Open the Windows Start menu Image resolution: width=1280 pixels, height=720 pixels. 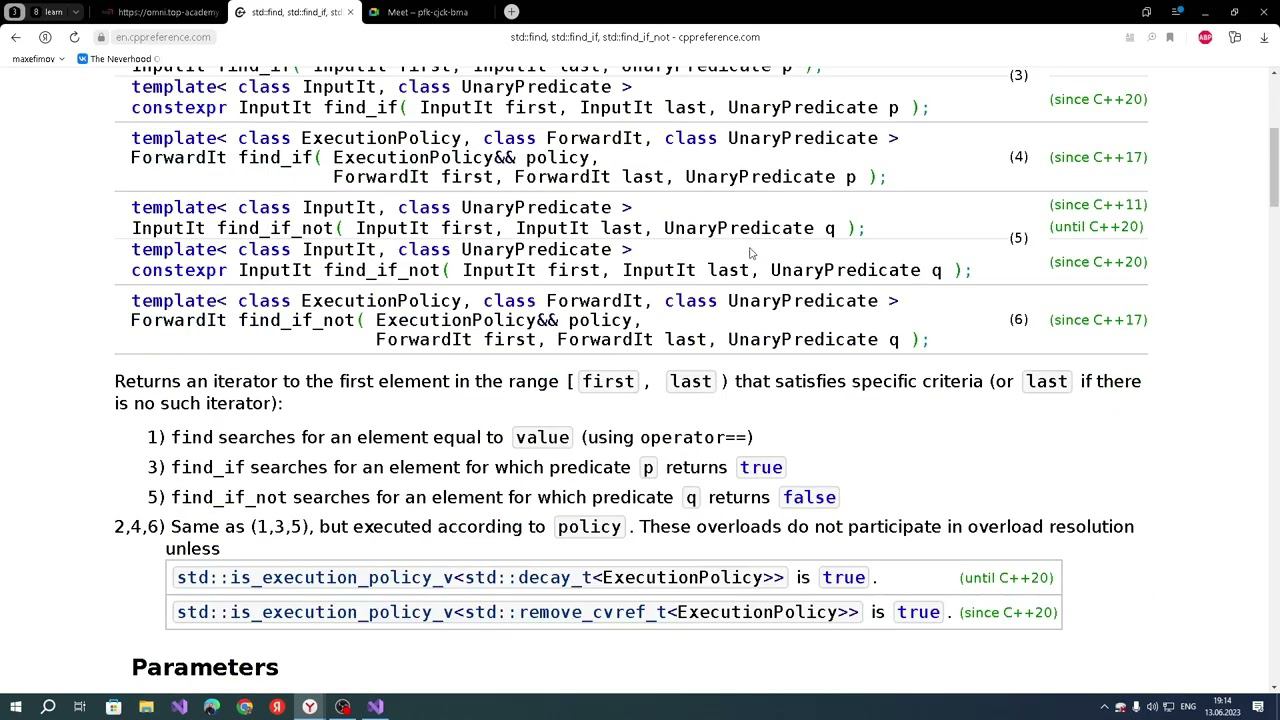coord(15,707)
